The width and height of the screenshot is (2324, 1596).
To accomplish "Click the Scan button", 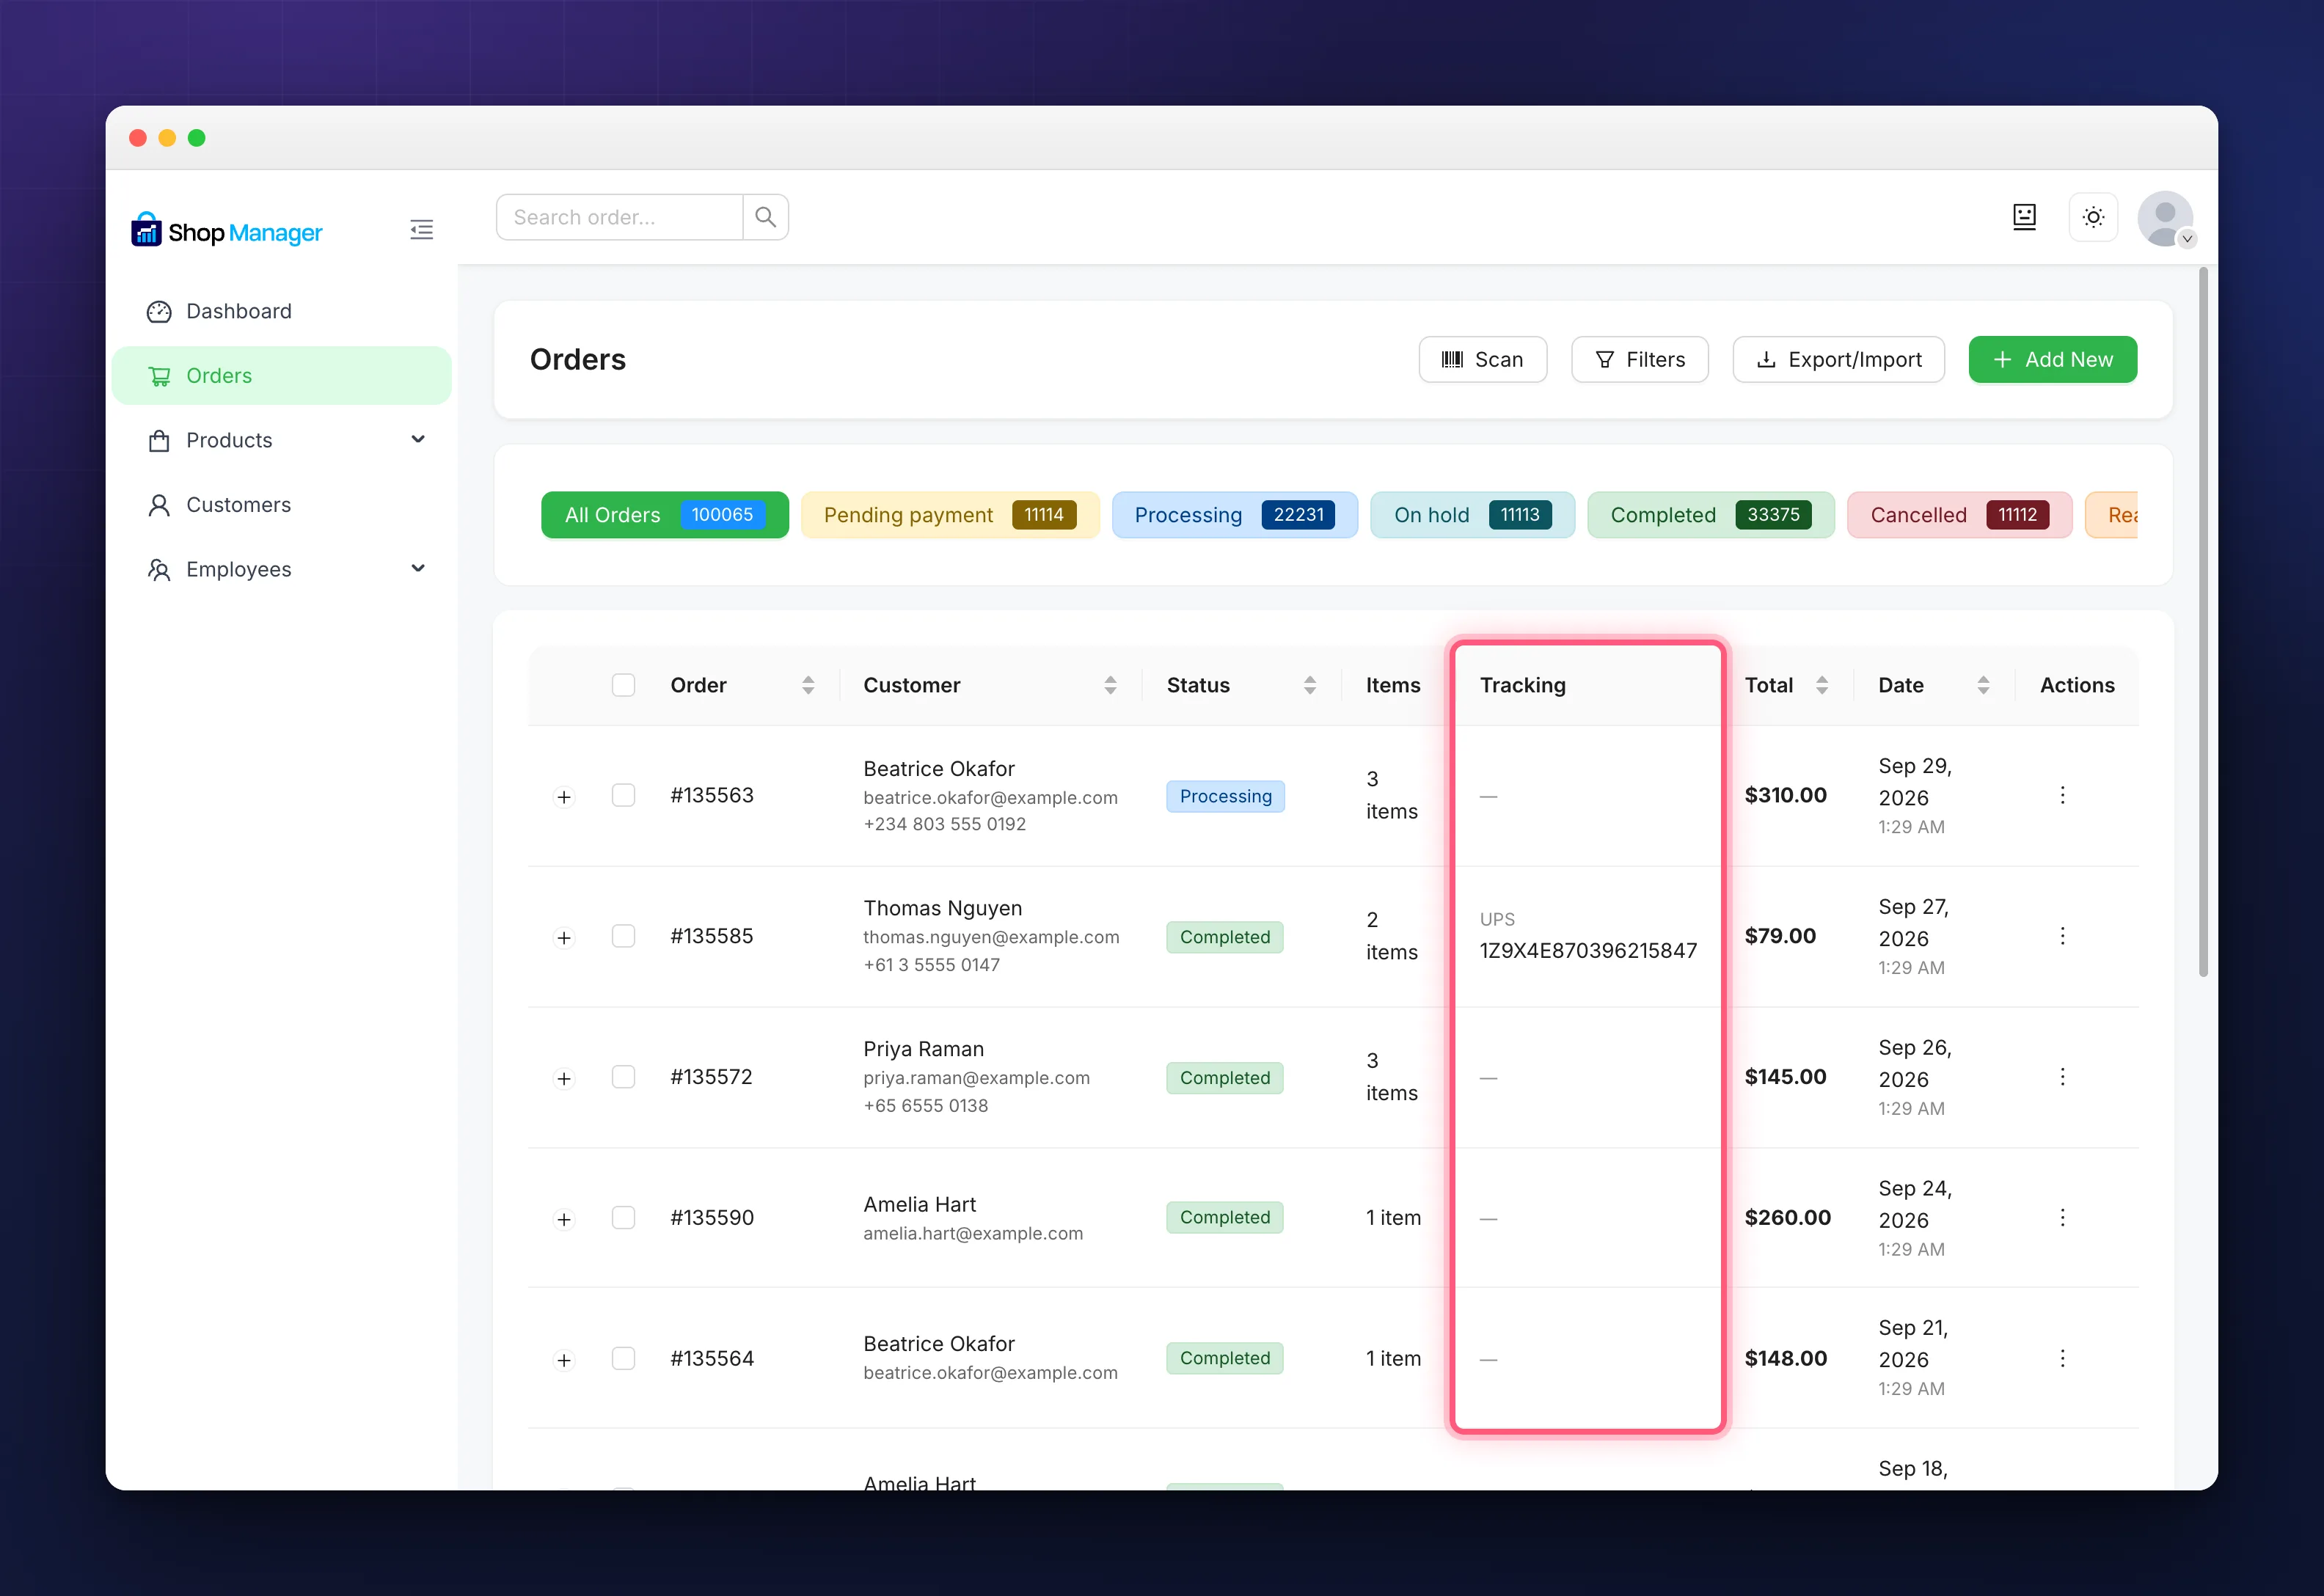I will pyautogui.click(x=1483, y=359).
